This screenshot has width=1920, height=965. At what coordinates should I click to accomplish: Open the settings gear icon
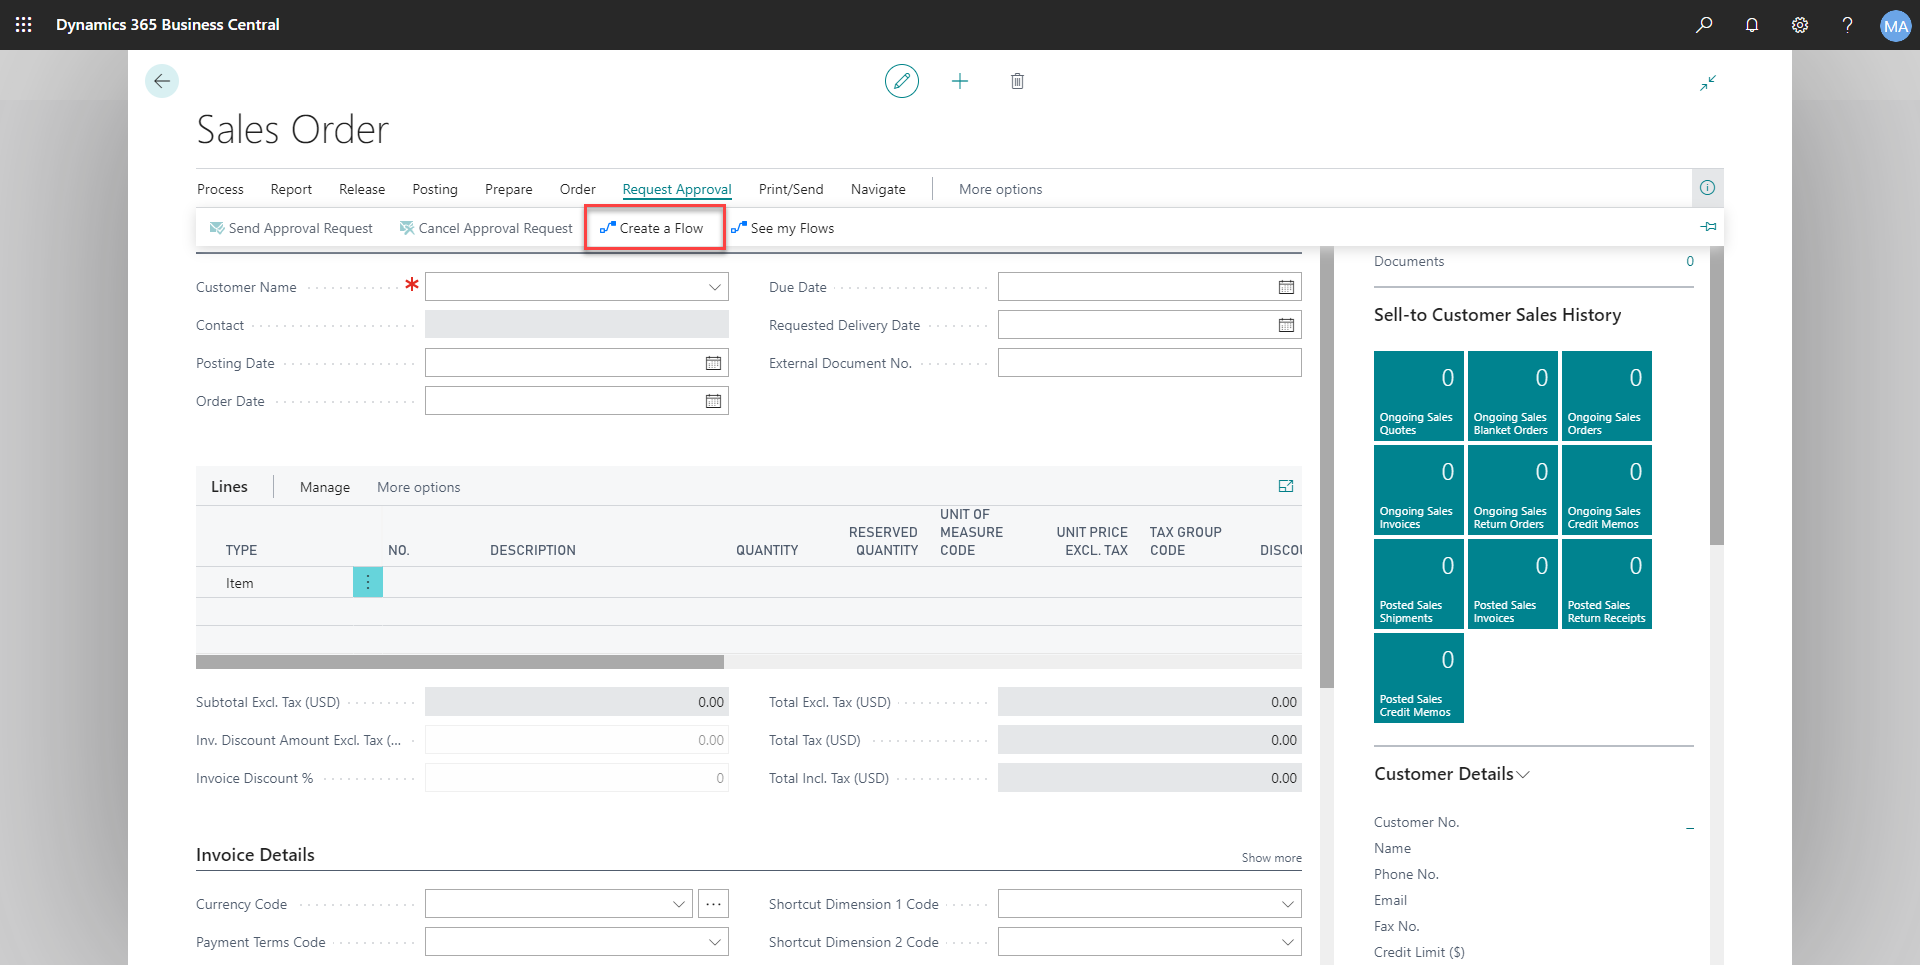(1800, 25)
